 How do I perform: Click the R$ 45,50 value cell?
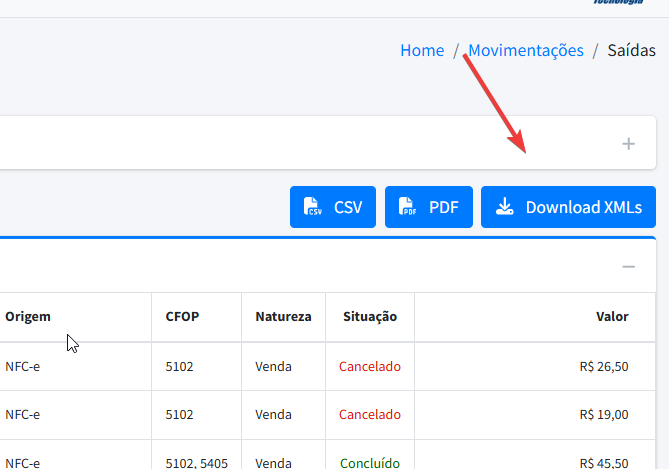point(603,462)
